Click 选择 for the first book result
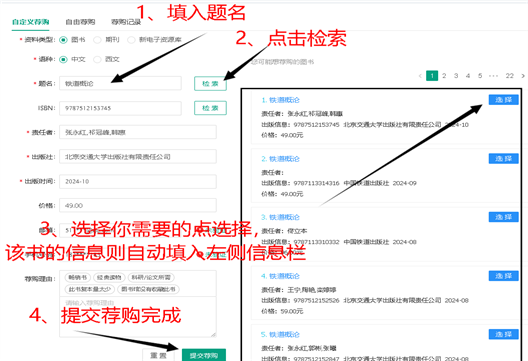528x361 pixels. pos(503,100)
